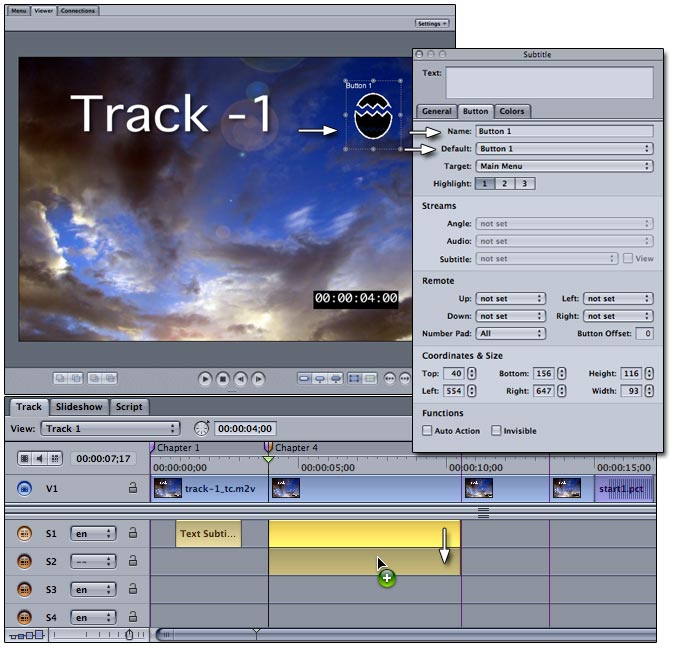Show the activated button state
This screenshot has width=678, height=648.
pos(336,379)
